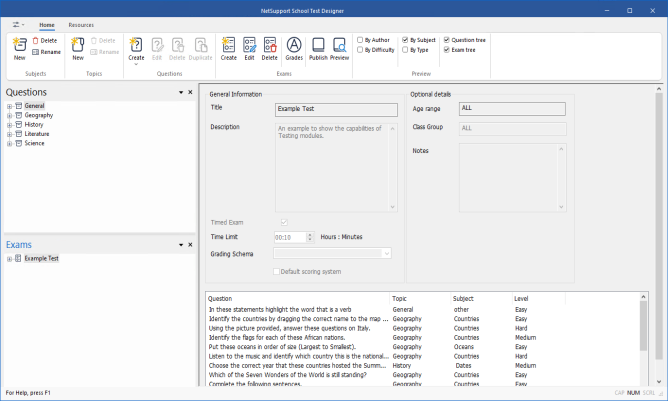Select the History tree item

pyautogui.click(x=34, y=124)
